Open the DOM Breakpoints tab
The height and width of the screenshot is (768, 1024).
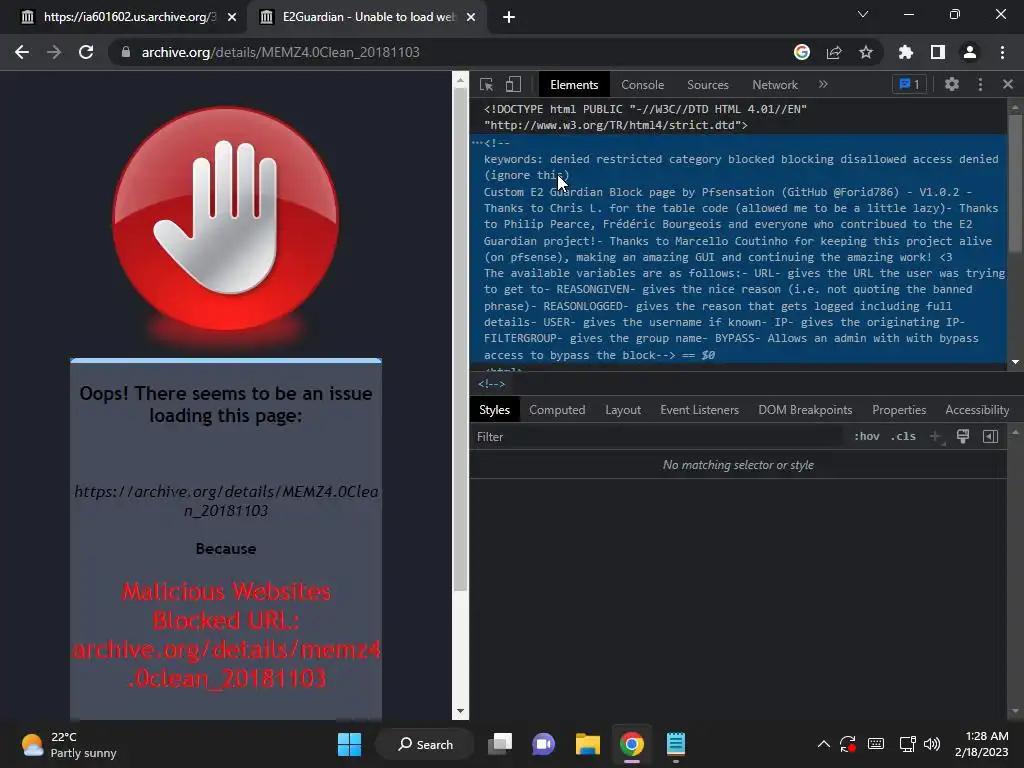(805, 410)
